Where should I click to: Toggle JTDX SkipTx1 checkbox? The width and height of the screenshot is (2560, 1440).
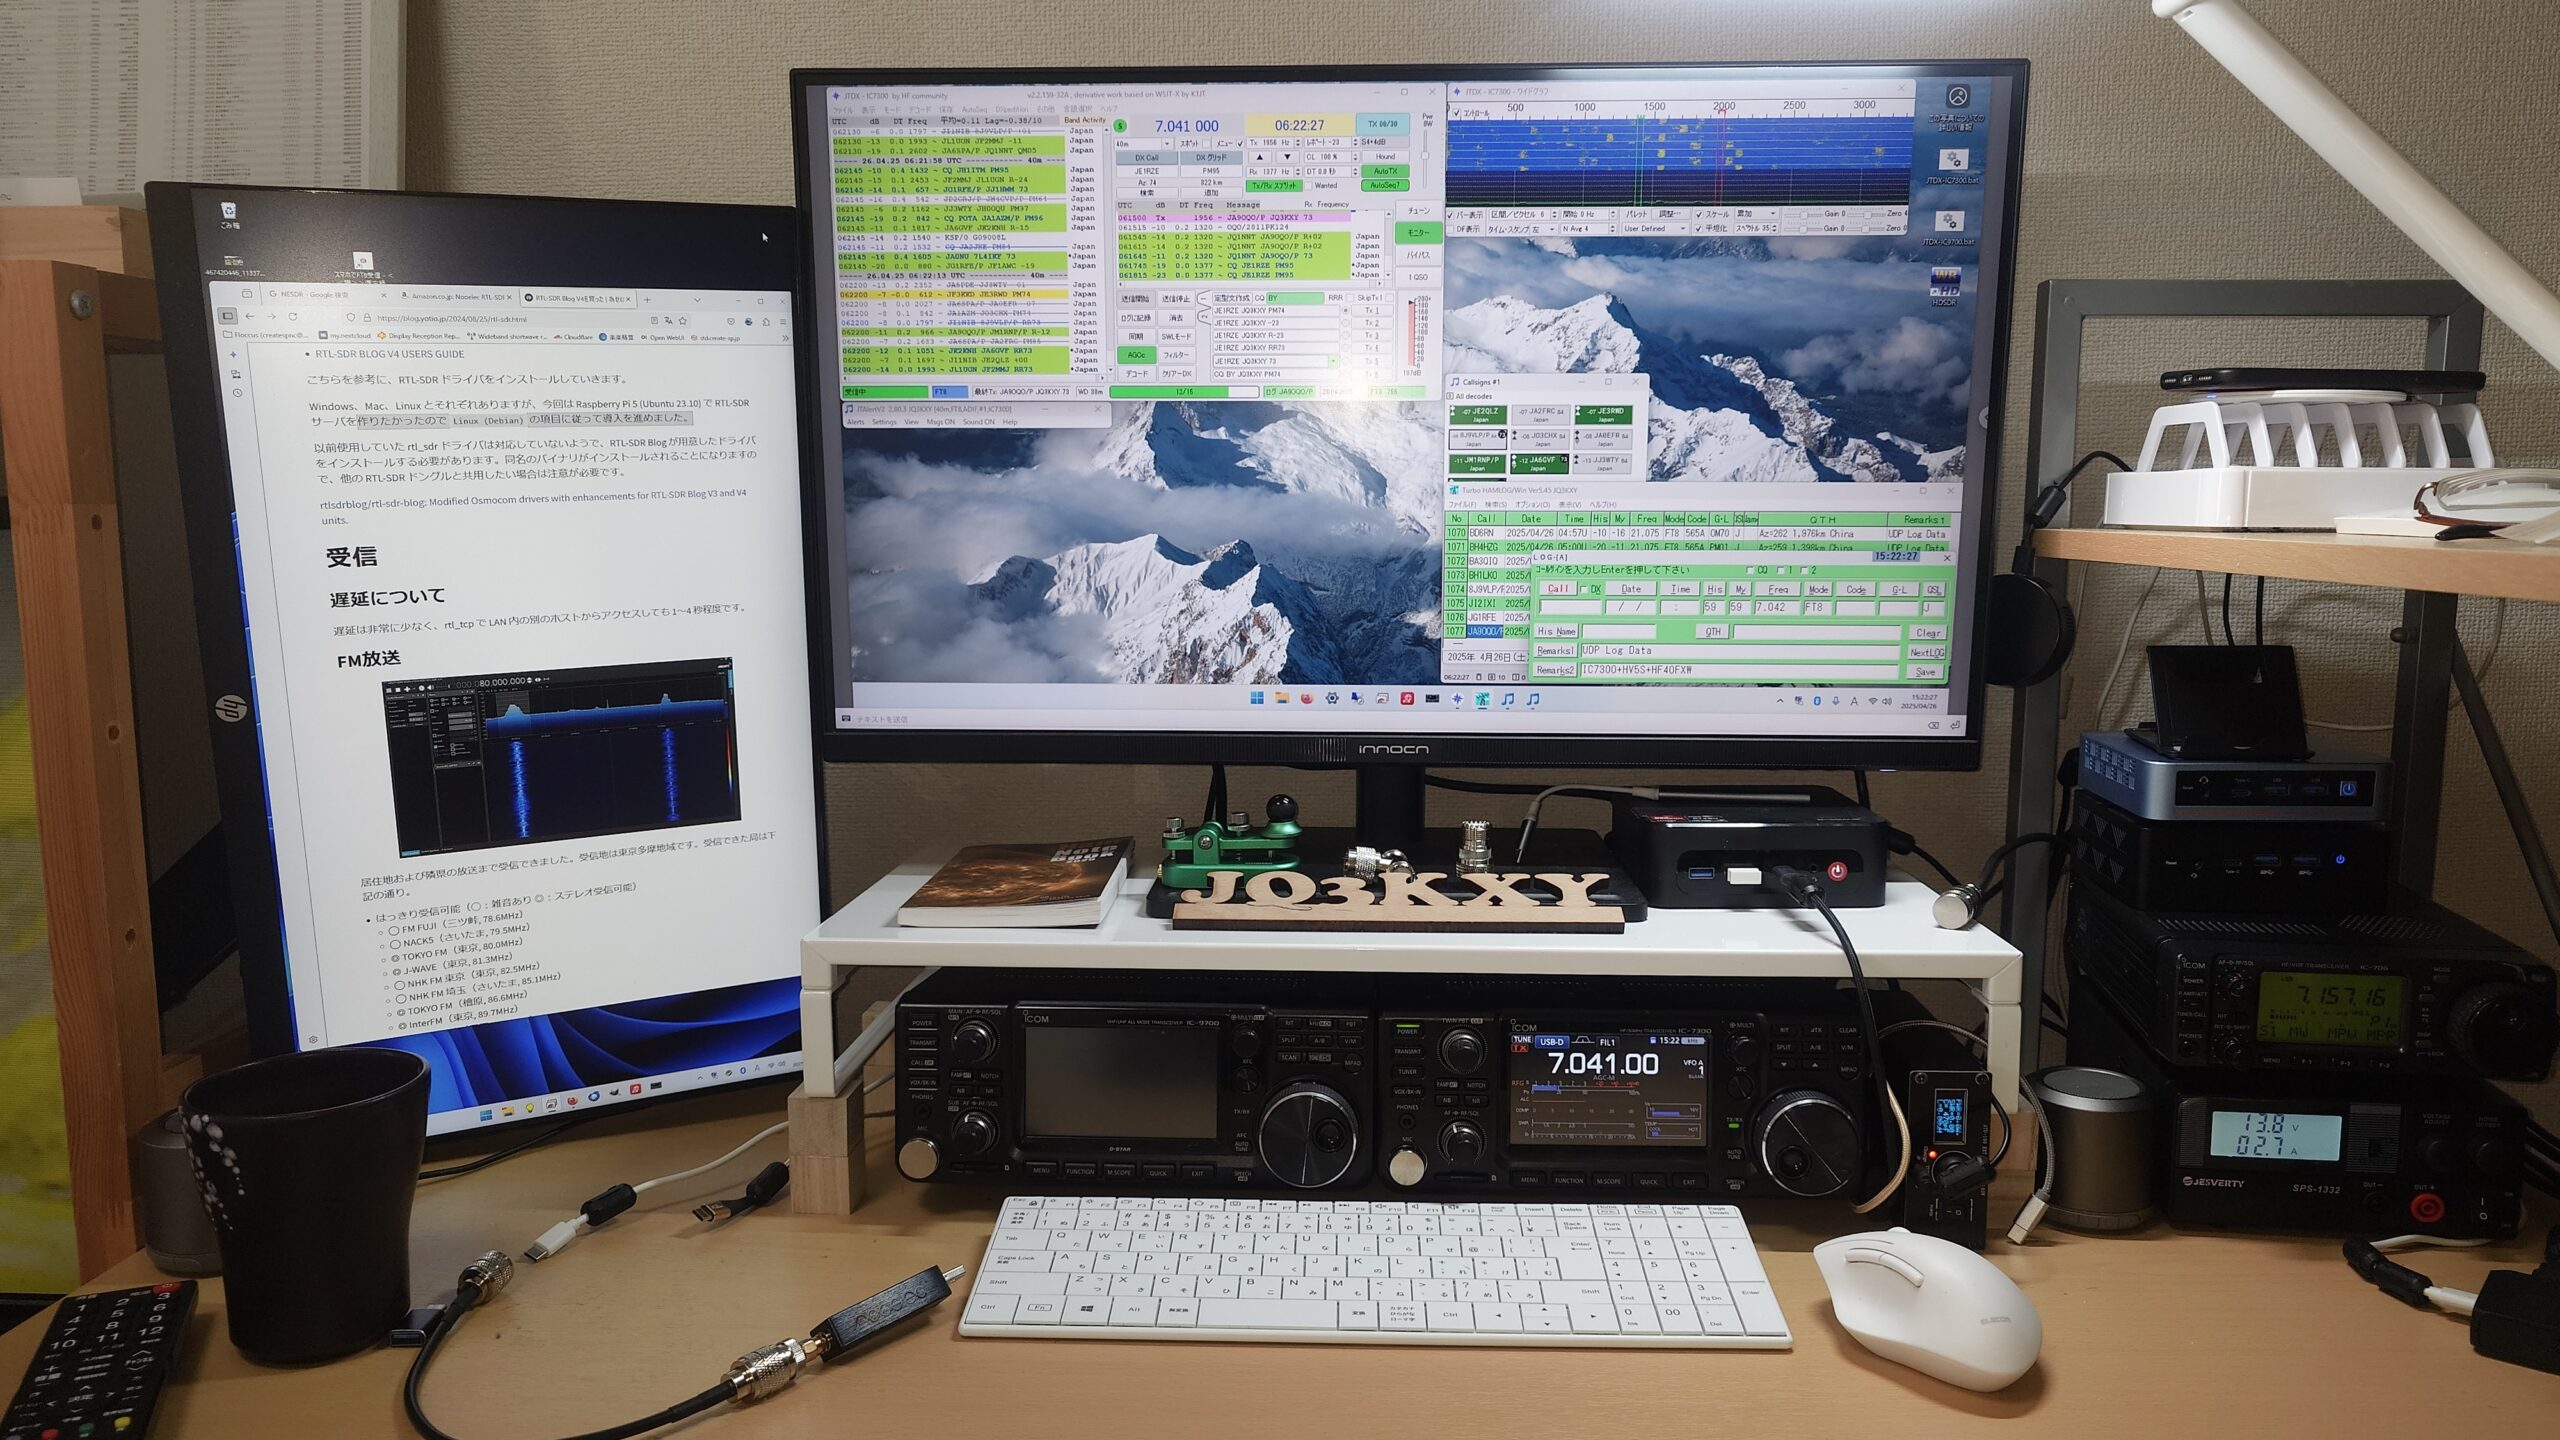[x=1390, y=298]
